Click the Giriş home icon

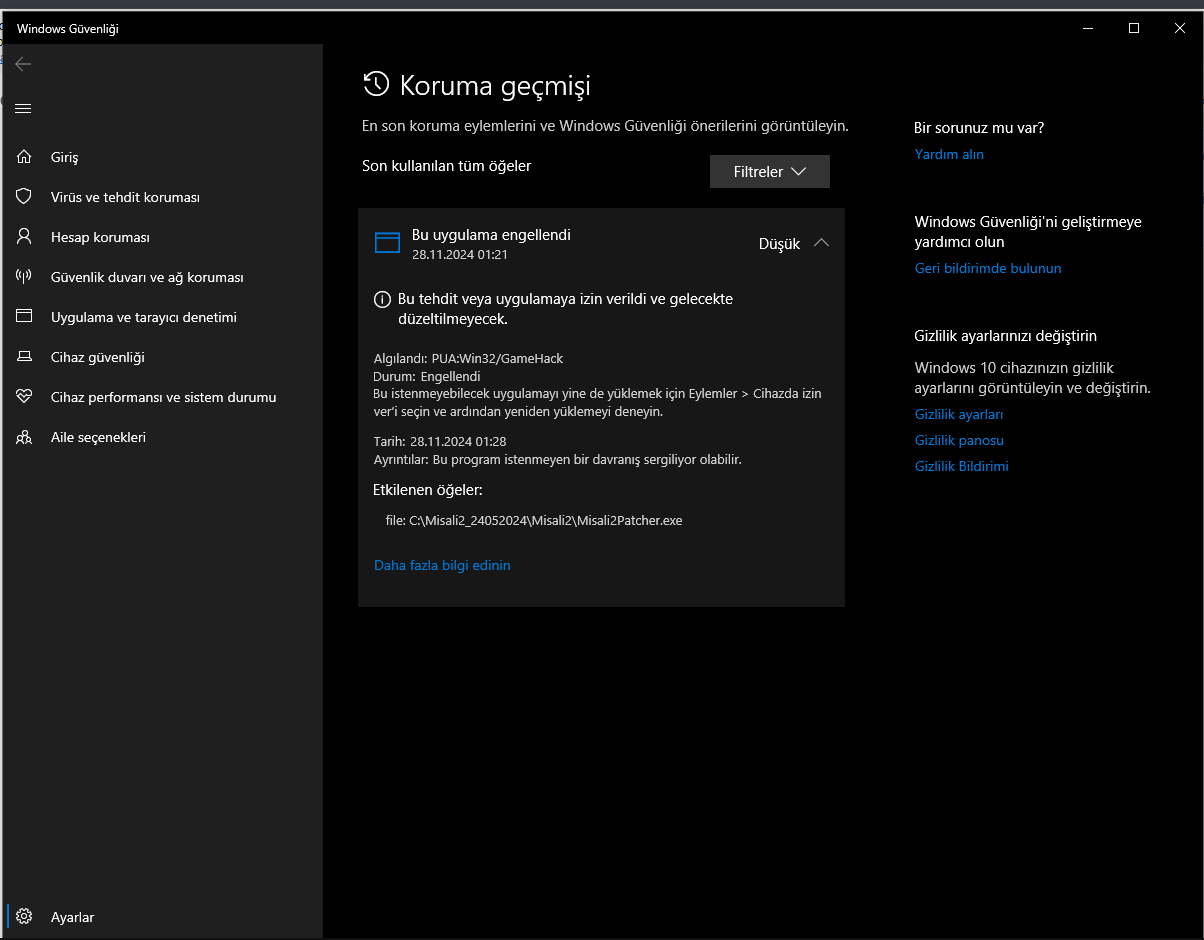click(24, 157)
